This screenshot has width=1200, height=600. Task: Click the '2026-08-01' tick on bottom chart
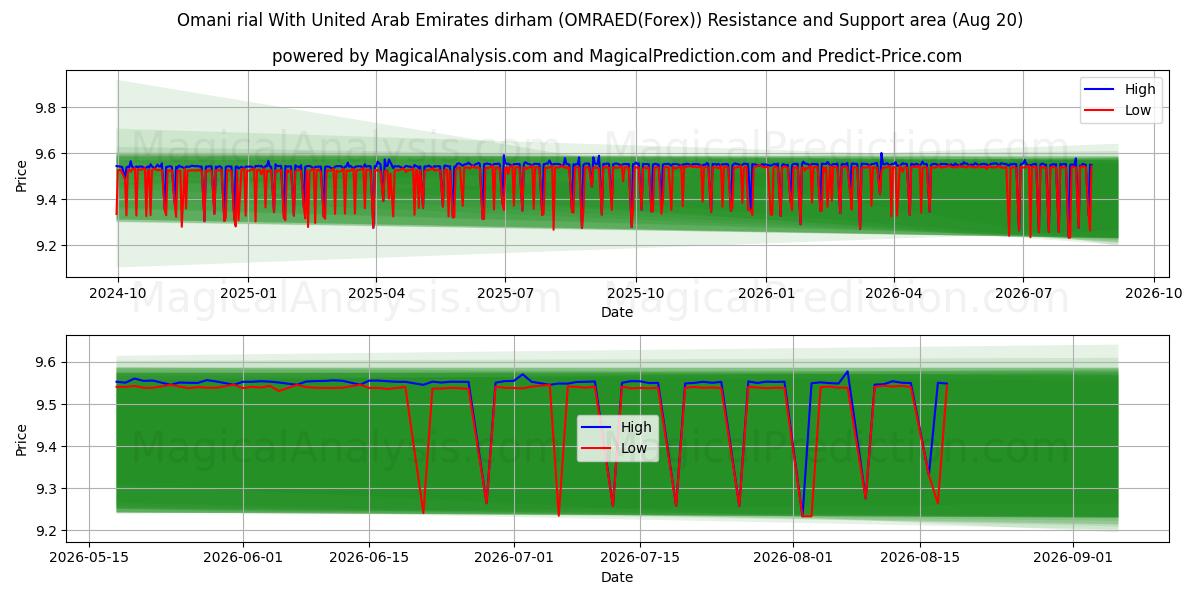pyautogui.click(x=794, y=559)
